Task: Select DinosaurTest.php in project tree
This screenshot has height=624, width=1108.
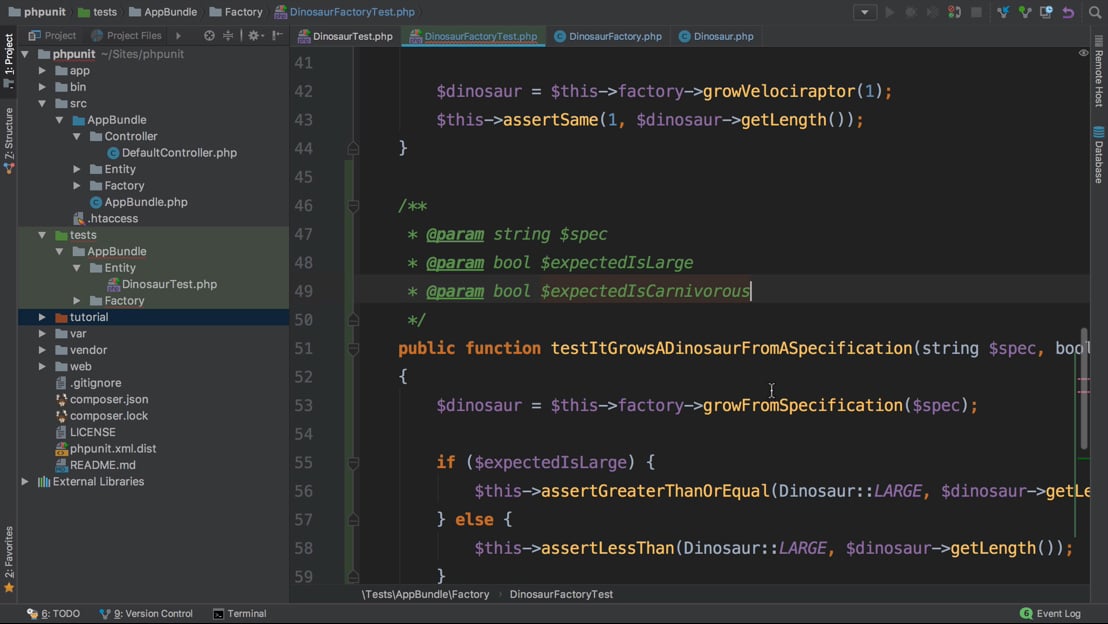Action: (162, 284)
